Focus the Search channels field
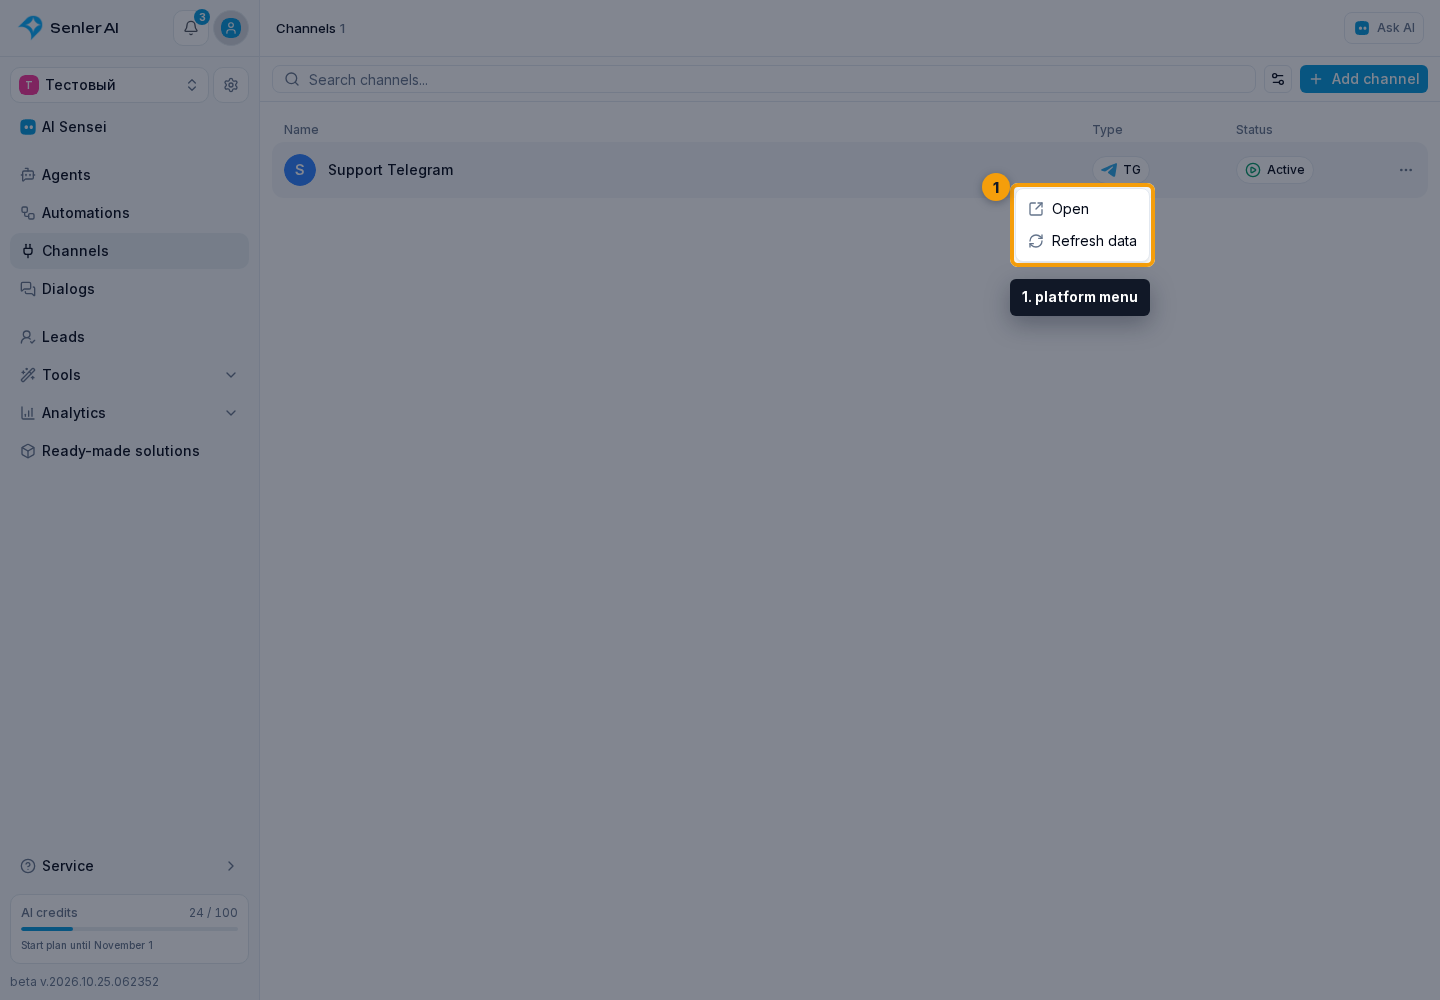The image size is (1440, 1000). click(764, 79)
